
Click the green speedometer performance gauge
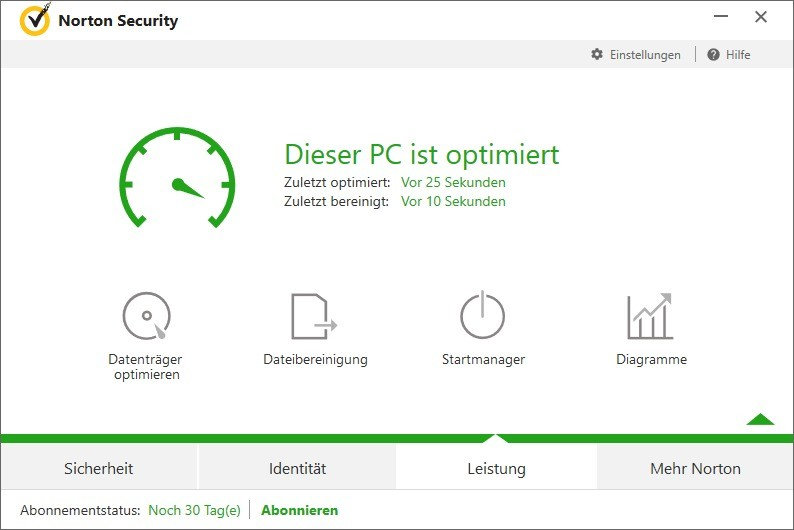177,177
